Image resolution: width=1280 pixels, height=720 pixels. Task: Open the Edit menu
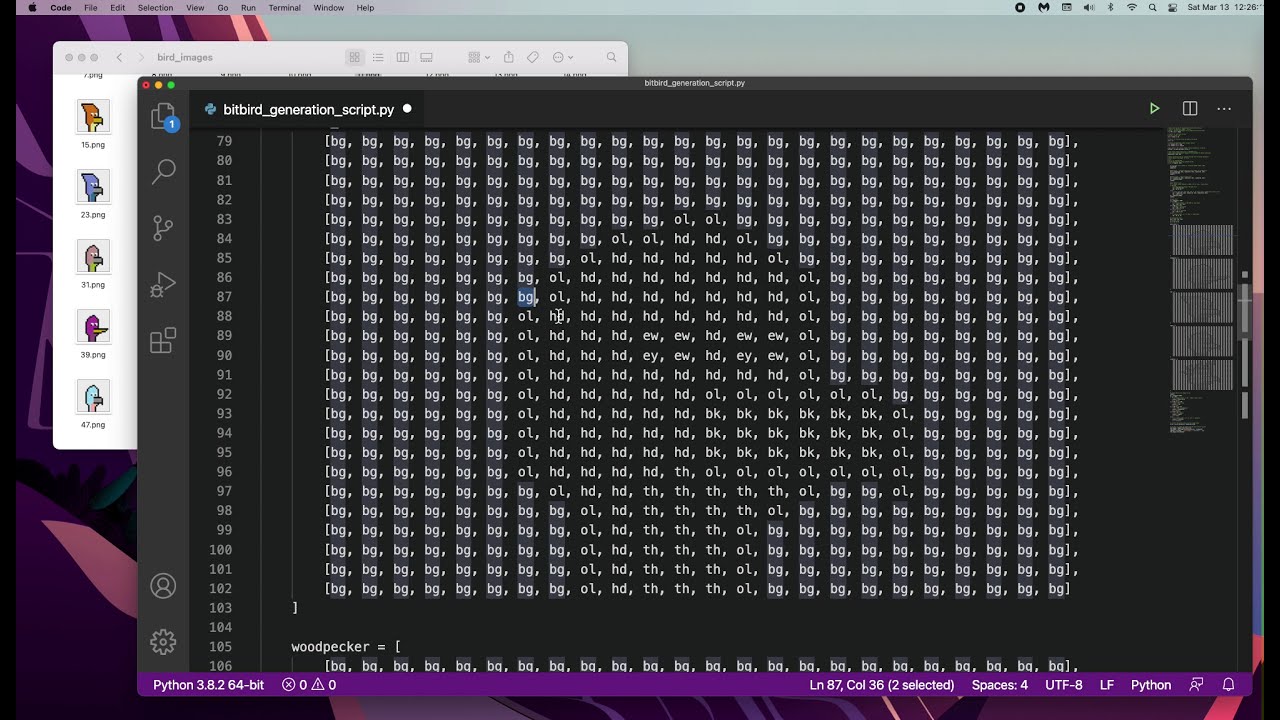(x=118, y=7)
